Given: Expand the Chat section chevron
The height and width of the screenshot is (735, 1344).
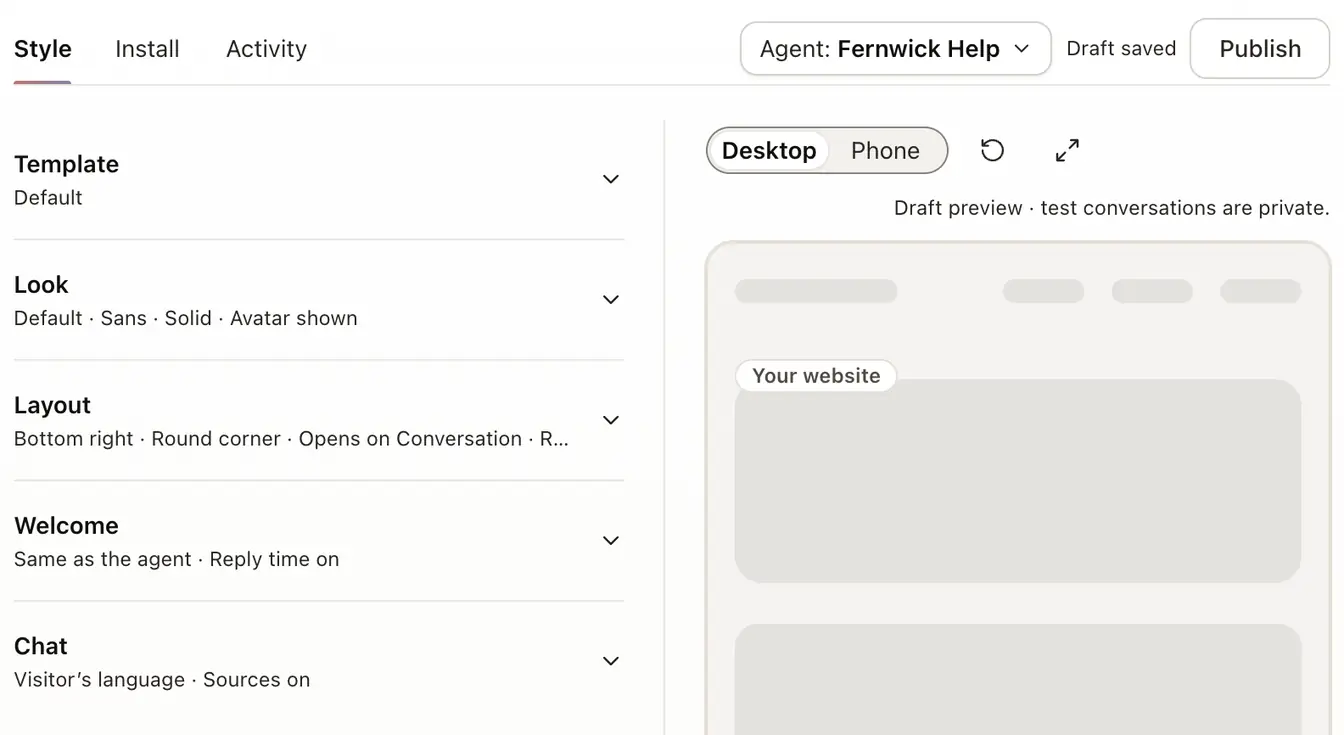Looking at the screenshot, I should pyautogui.click(x=611, y=661).
